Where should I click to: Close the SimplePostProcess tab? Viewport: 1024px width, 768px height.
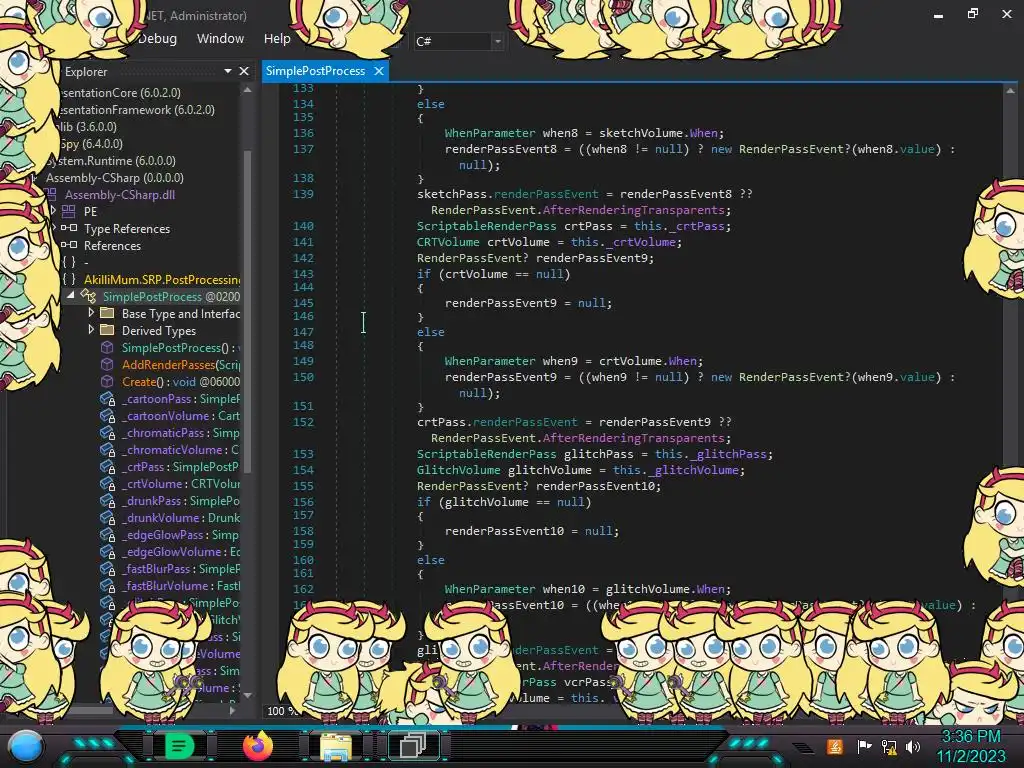click(x=379, y=71)
